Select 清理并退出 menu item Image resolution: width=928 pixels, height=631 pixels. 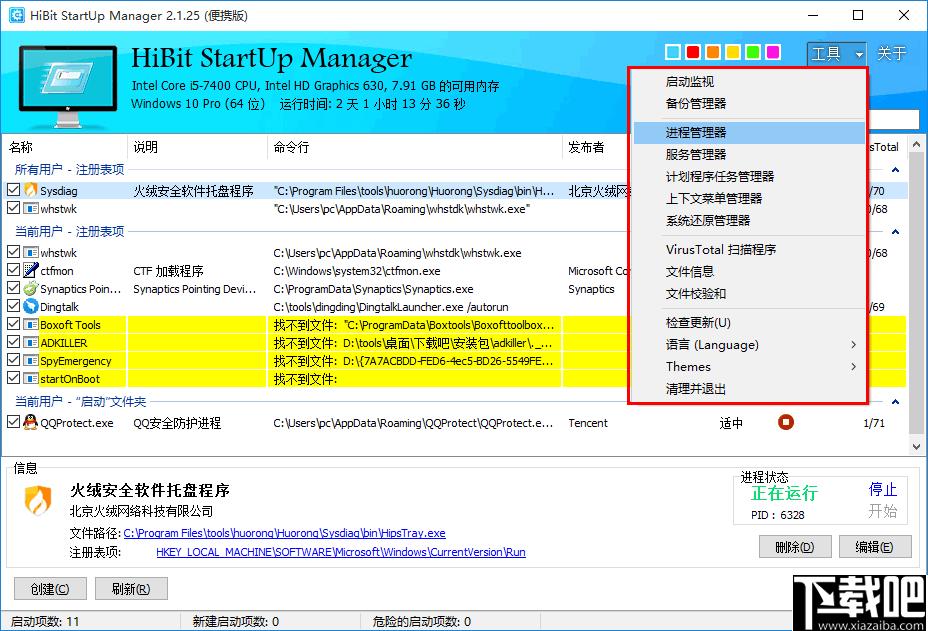tap(748, 389)
